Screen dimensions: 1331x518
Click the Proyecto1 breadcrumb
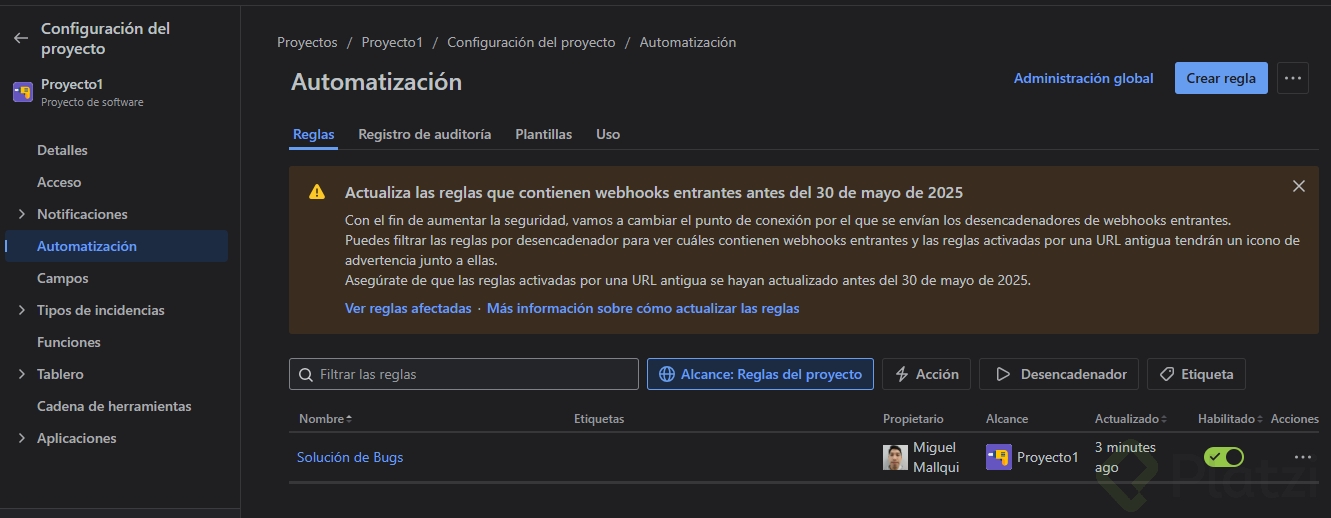[392, 42]
